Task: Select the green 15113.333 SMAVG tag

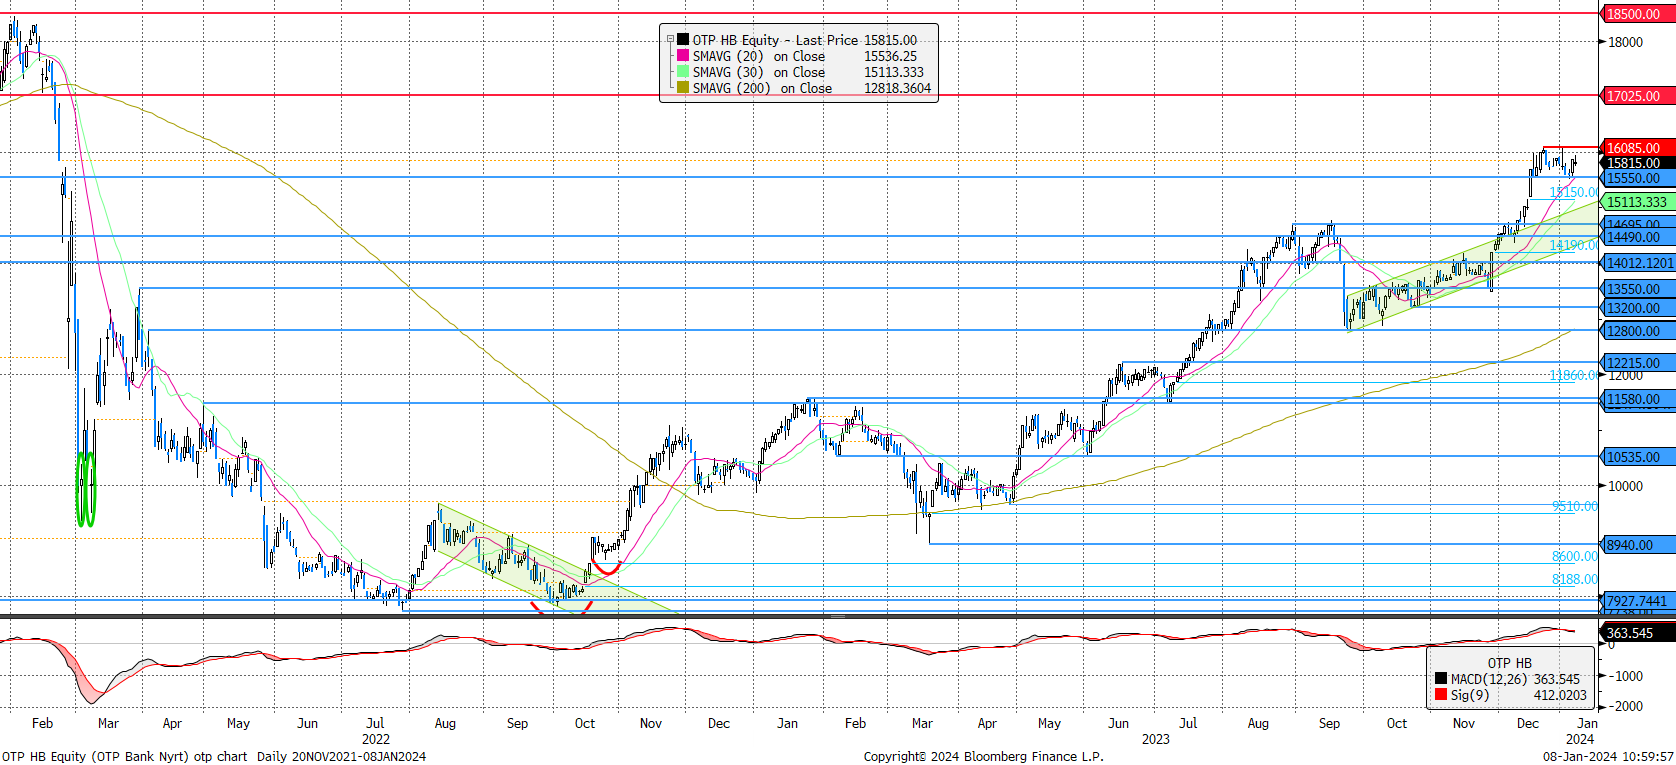Action: click(1636, 202)
